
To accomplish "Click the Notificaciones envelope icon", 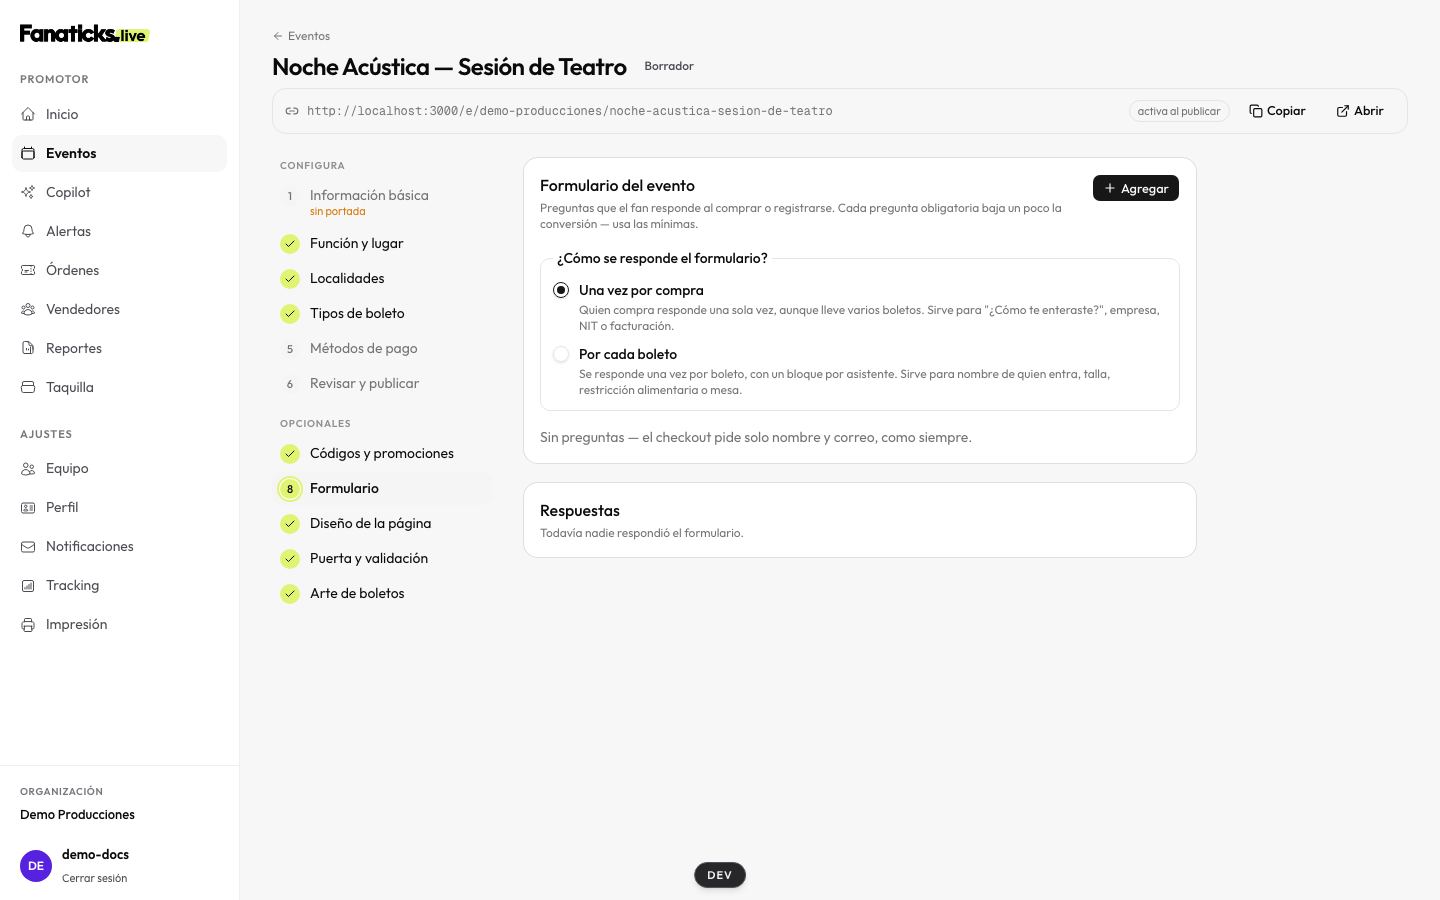I will [x=28, y=546].
